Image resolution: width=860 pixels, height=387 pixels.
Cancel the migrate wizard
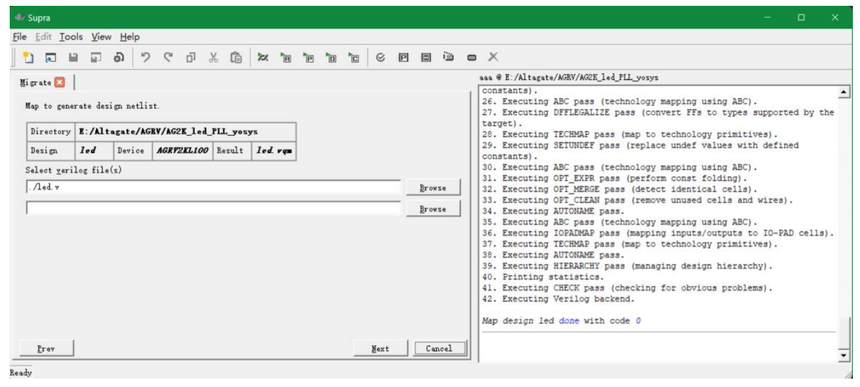[x=439, y=348]
